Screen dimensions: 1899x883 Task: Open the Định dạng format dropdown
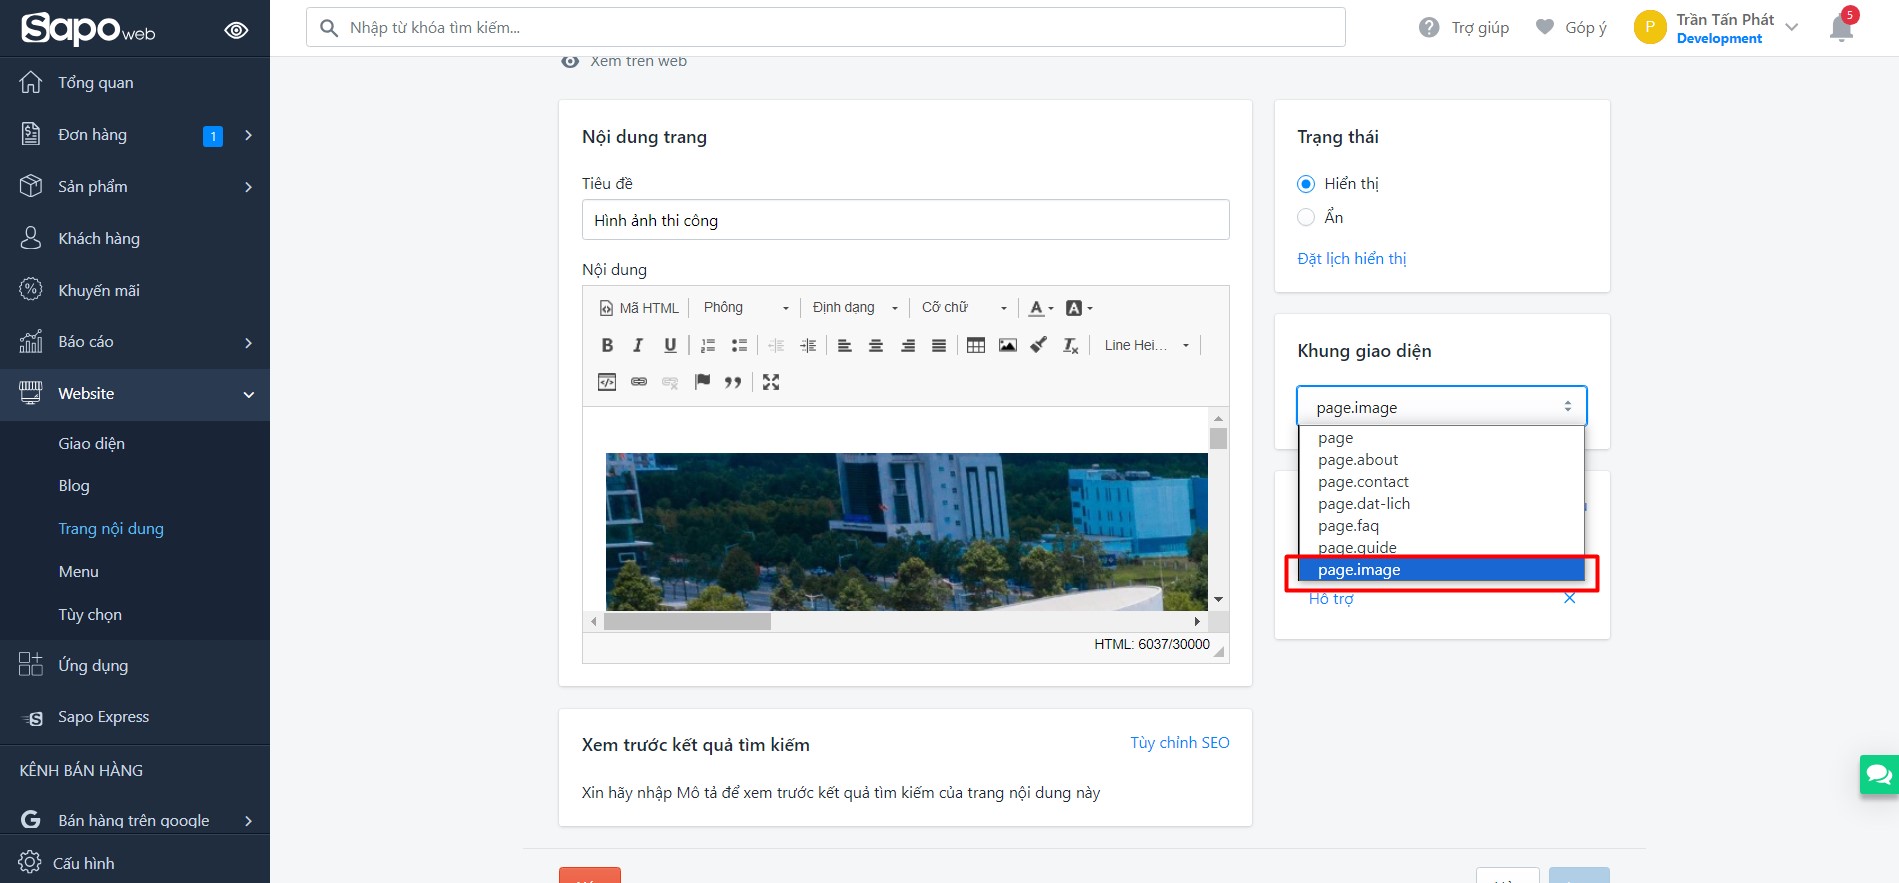coord(855,308)
